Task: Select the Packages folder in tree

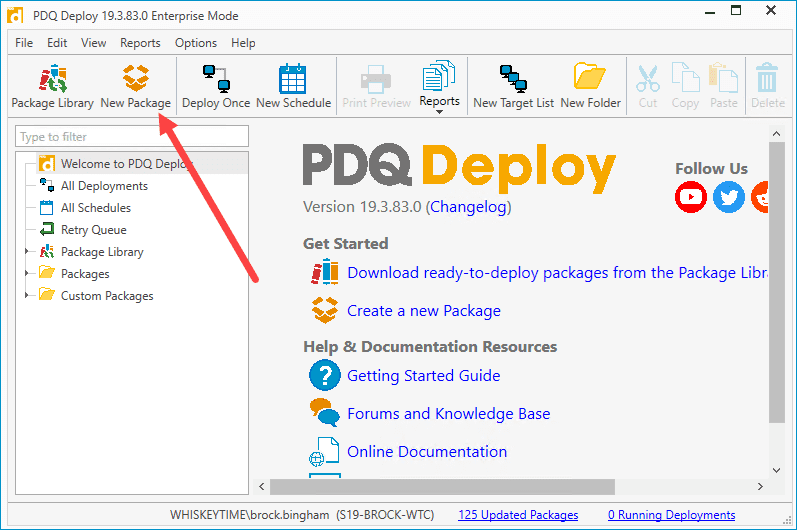Action: click(x=85, y=274)
